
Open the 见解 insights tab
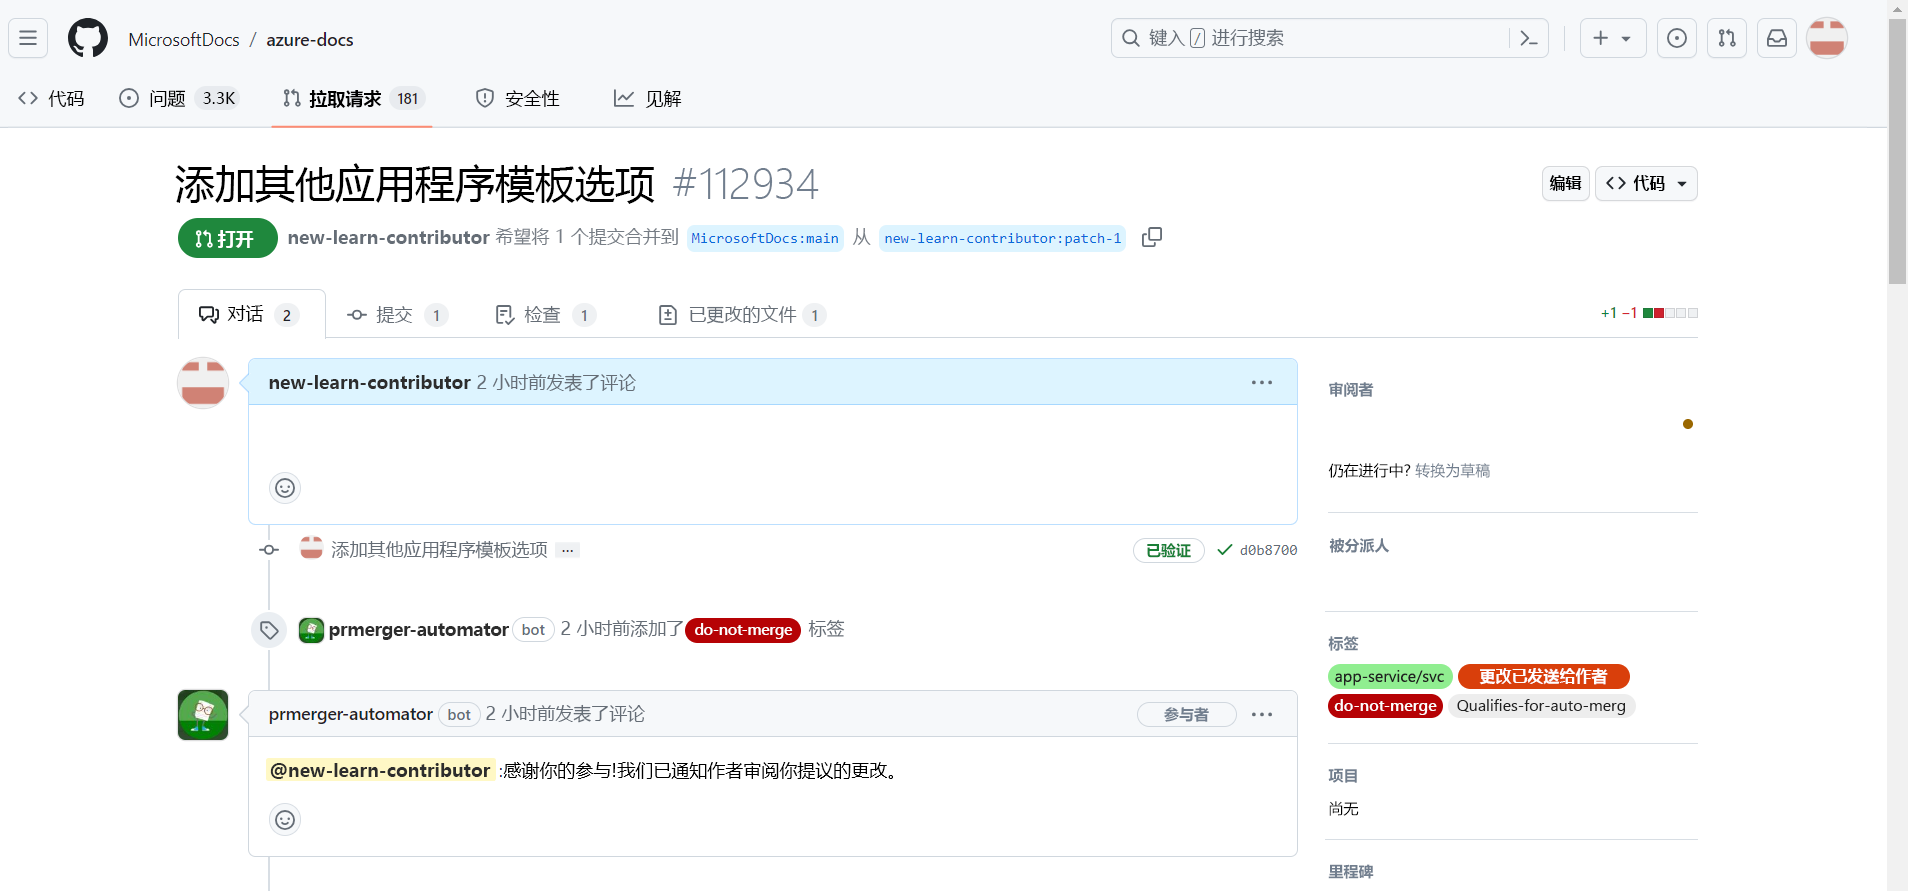coord(647,98)
